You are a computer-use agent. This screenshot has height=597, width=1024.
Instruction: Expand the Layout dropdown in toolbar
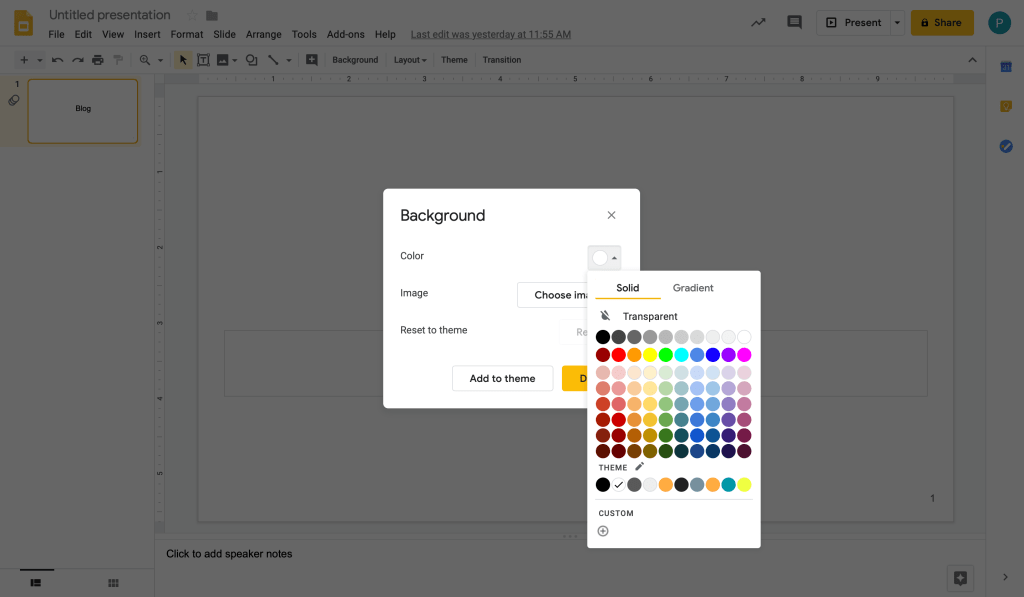click(x=410, y=60)
